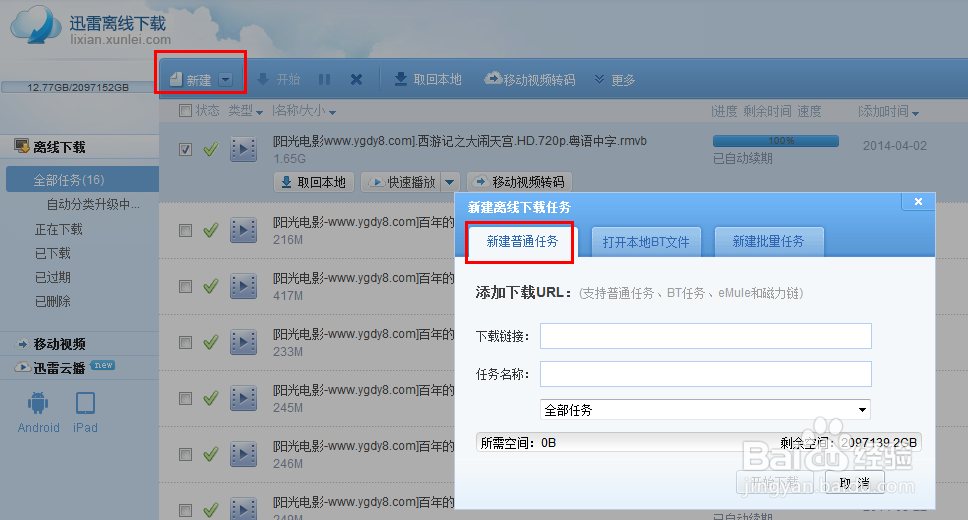
Task: Click 取回本地 in the top toolbar
Action: 428,79
